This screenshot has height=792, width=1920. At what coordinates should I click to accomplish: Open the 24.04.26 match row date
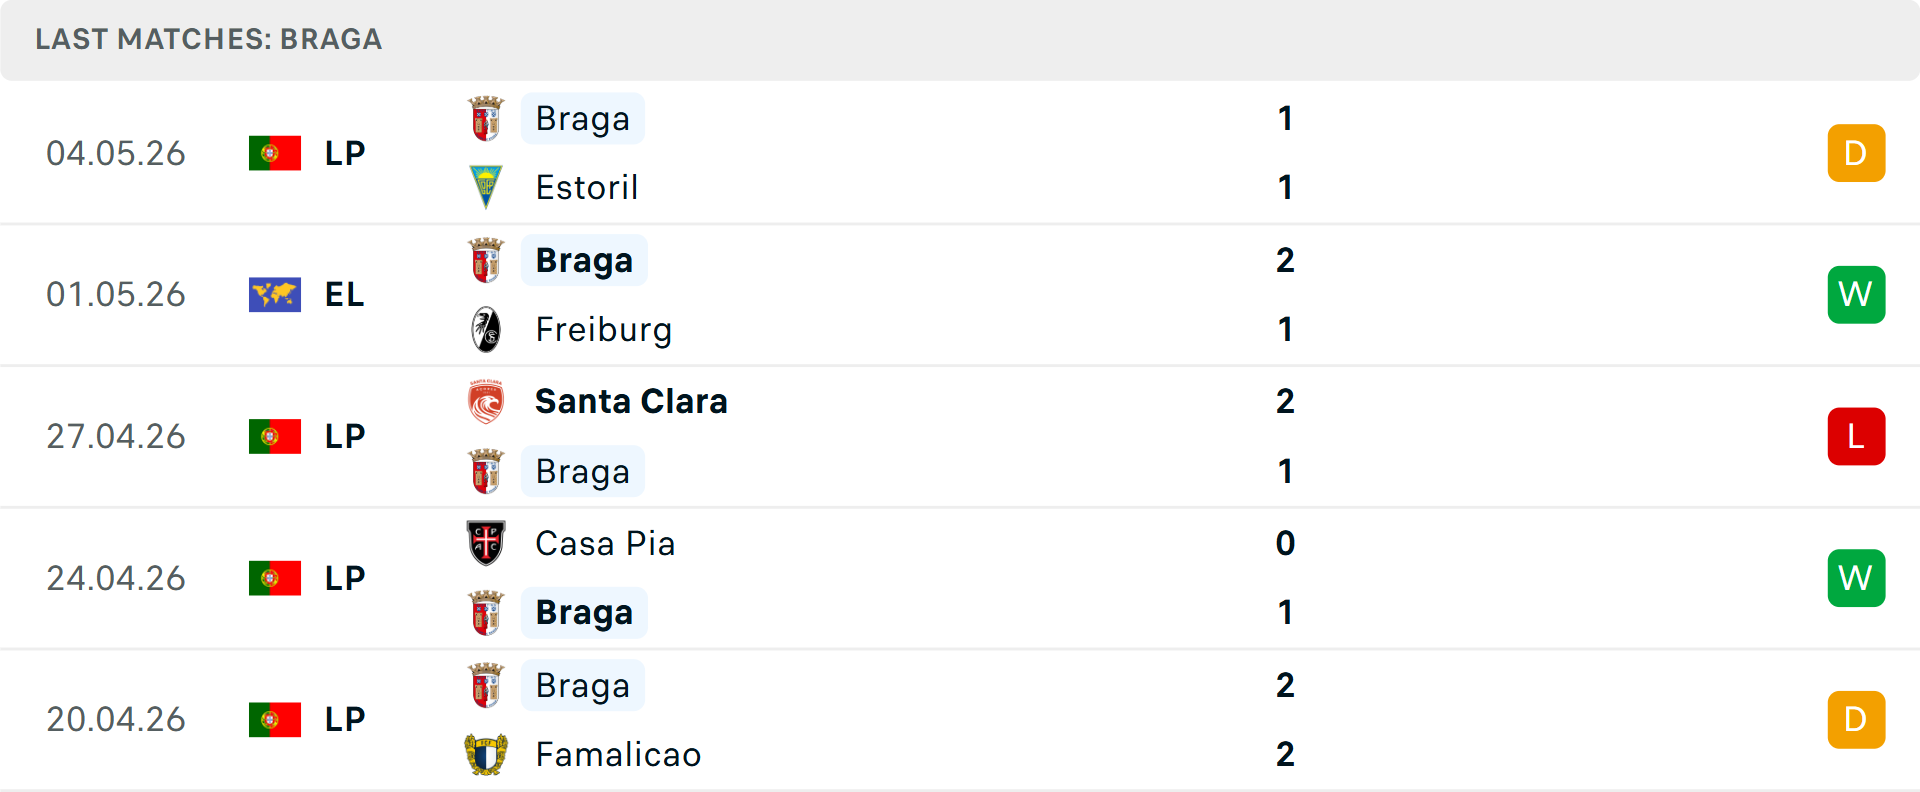pos(116,578)
